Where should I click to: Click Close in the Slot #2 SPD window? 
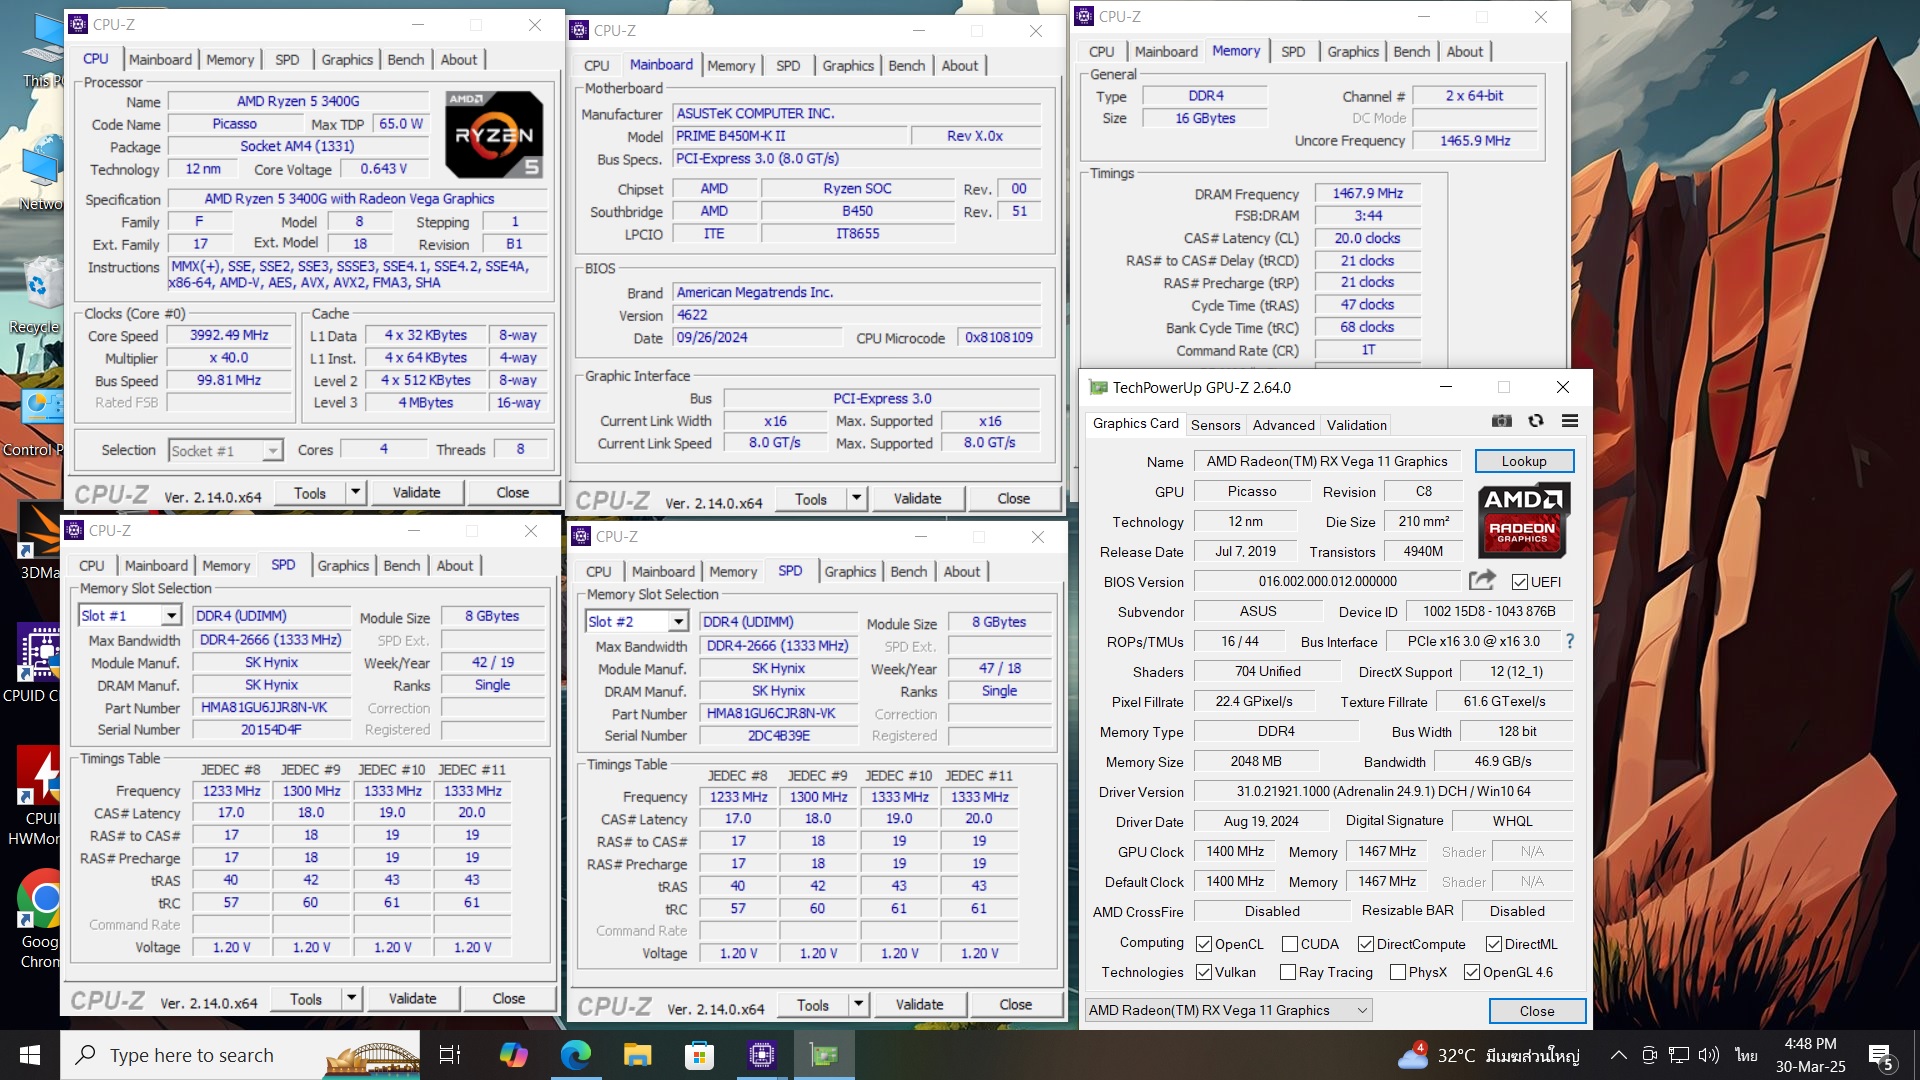(x=1015, y=1004)
